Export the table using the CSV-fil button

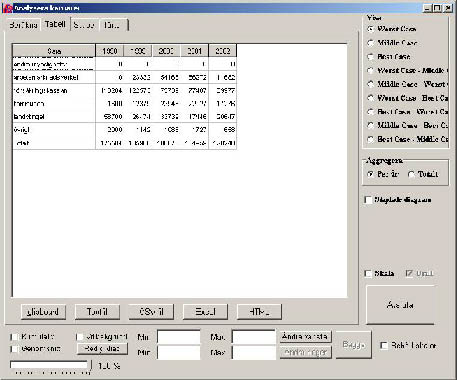click(x=151, y=312)
